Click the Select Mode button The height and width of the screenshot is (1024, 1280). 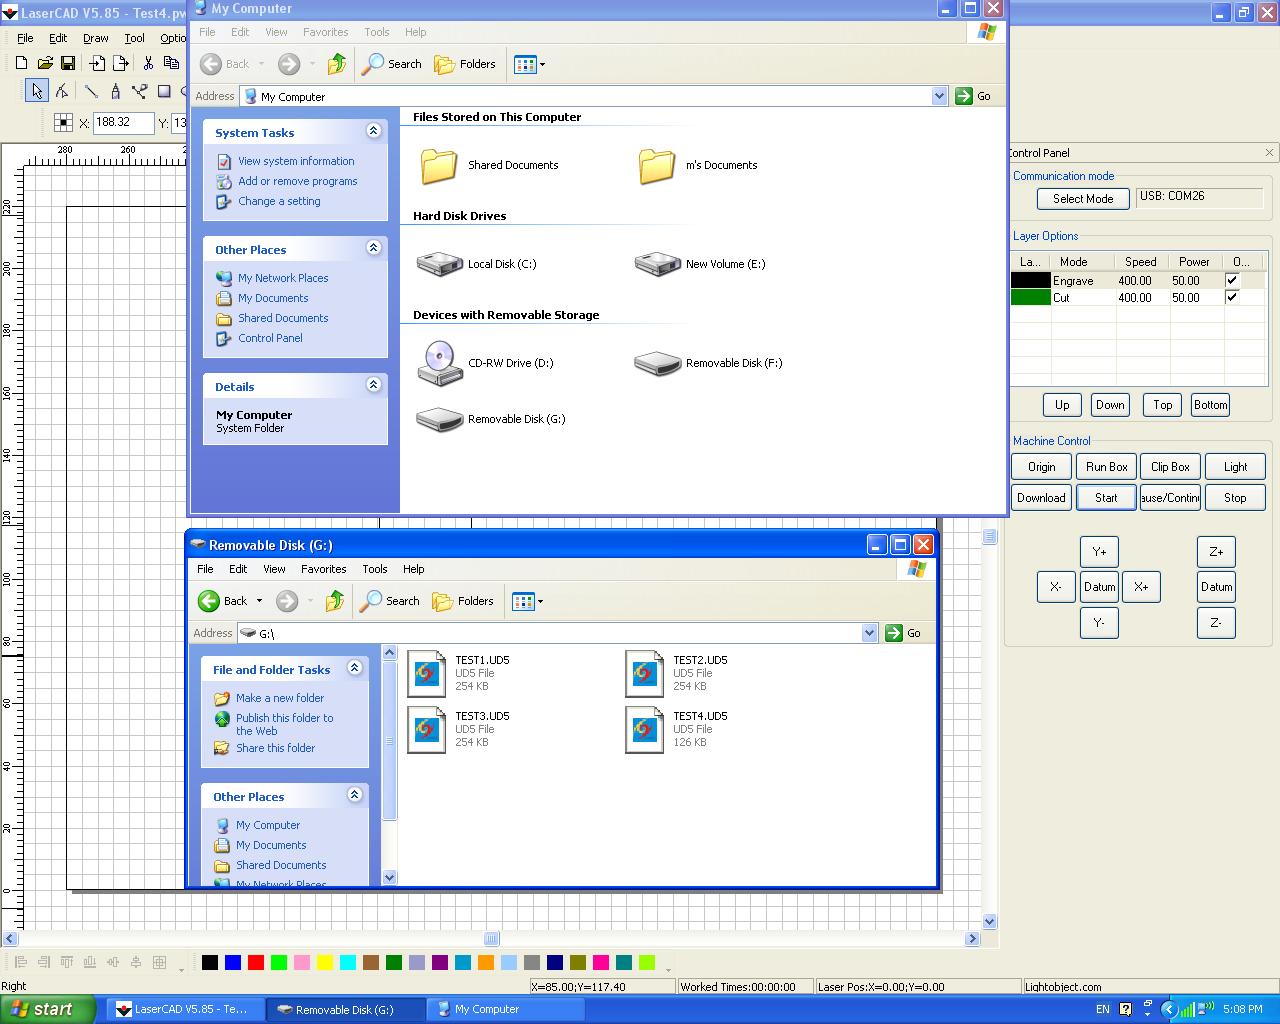click(1082, 199)
